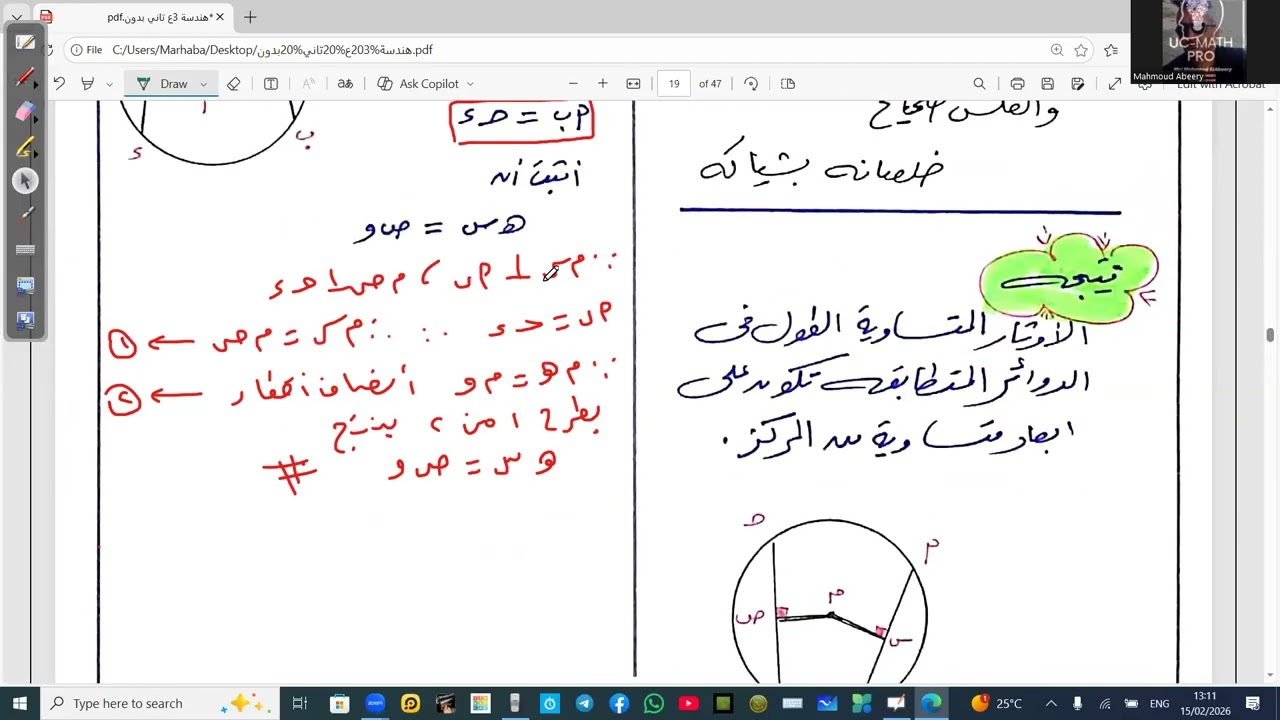Launch Facebook from the taskbar

coord(619,703)
